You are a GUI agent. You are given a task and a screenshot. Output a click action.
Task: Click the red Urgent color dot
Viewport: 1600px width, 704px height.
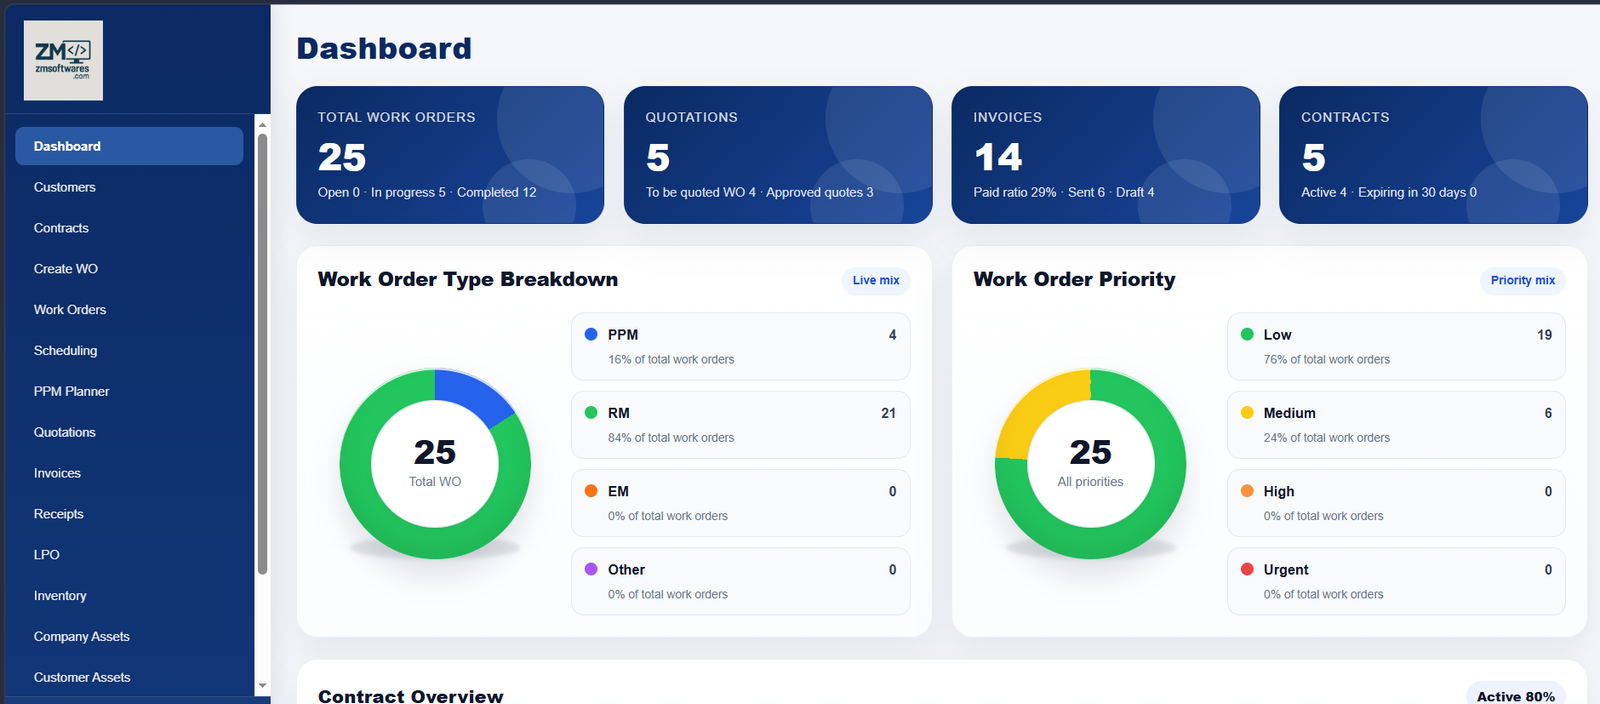pyautogui.click(x=1247, y=569)
